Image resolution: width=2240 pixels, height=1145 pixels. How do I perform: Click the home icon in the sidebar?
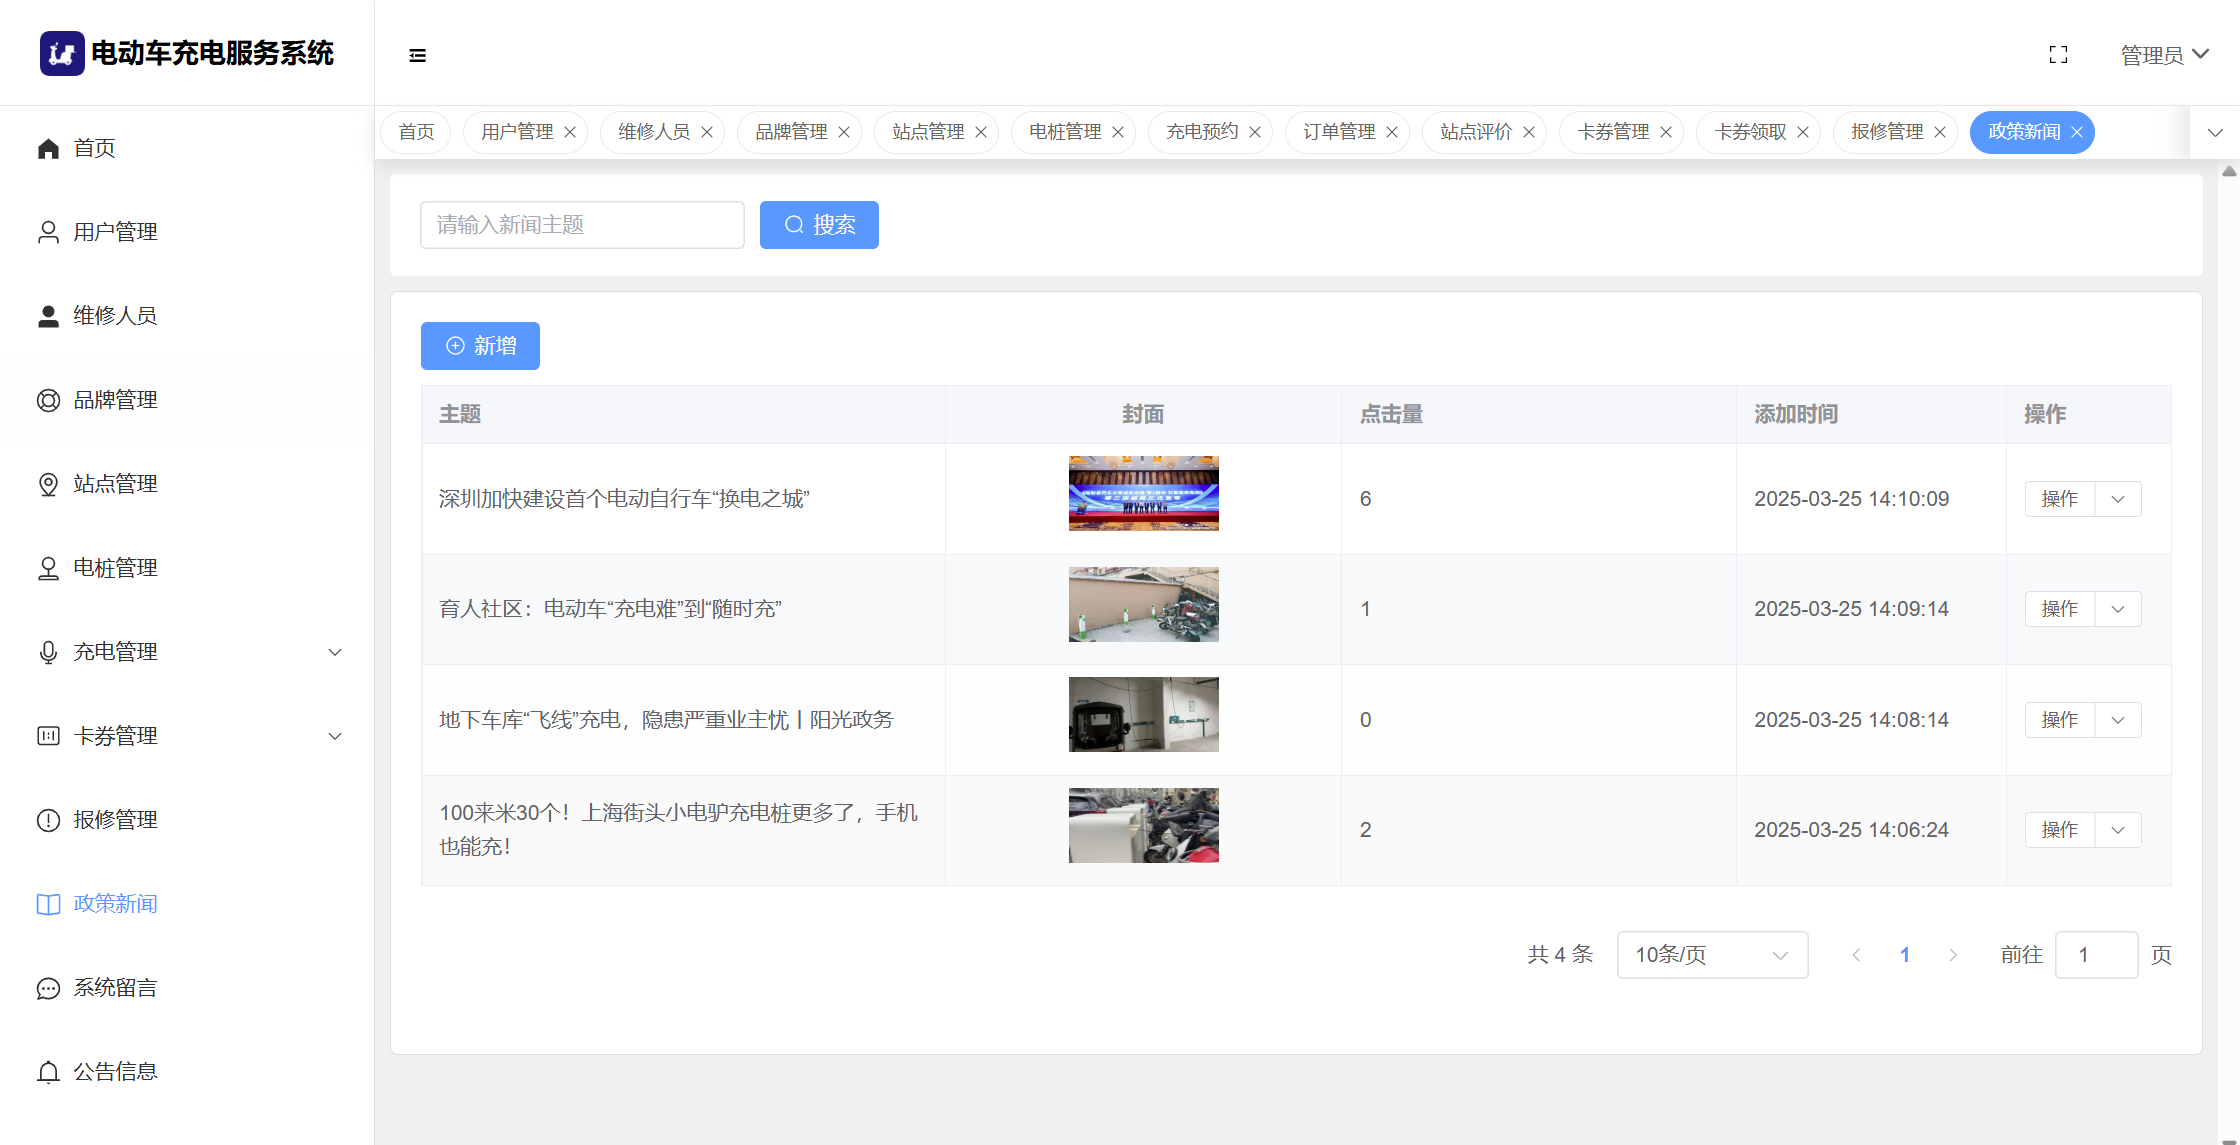pyautogui.click(x=48, y=149)
